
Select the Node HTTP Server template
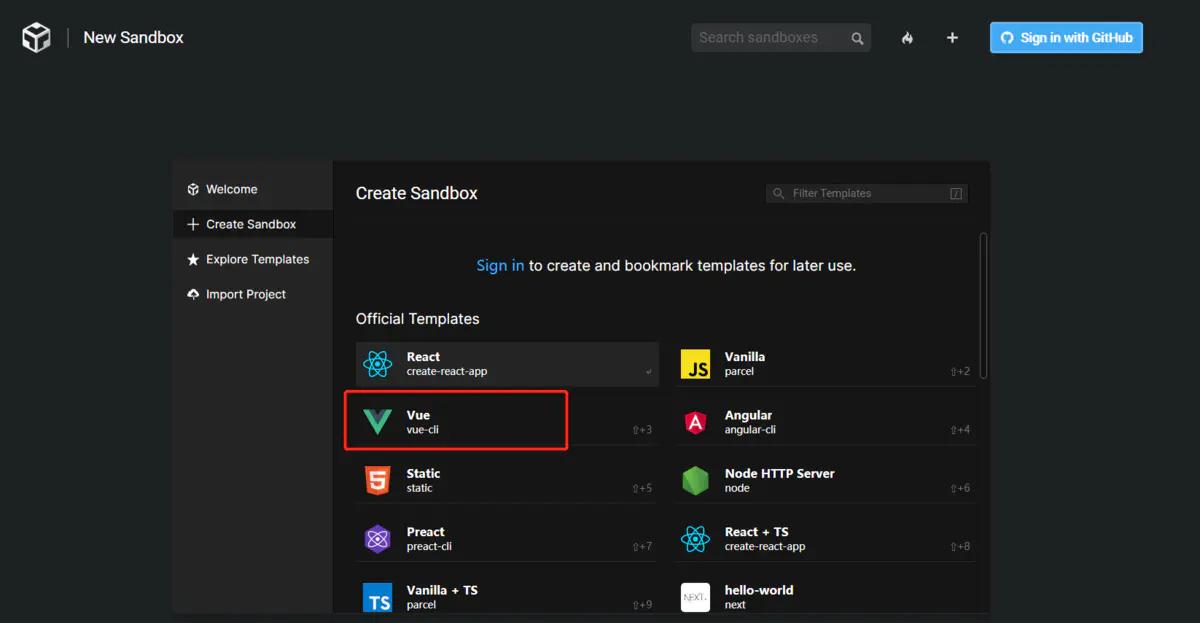coord(825,481)
